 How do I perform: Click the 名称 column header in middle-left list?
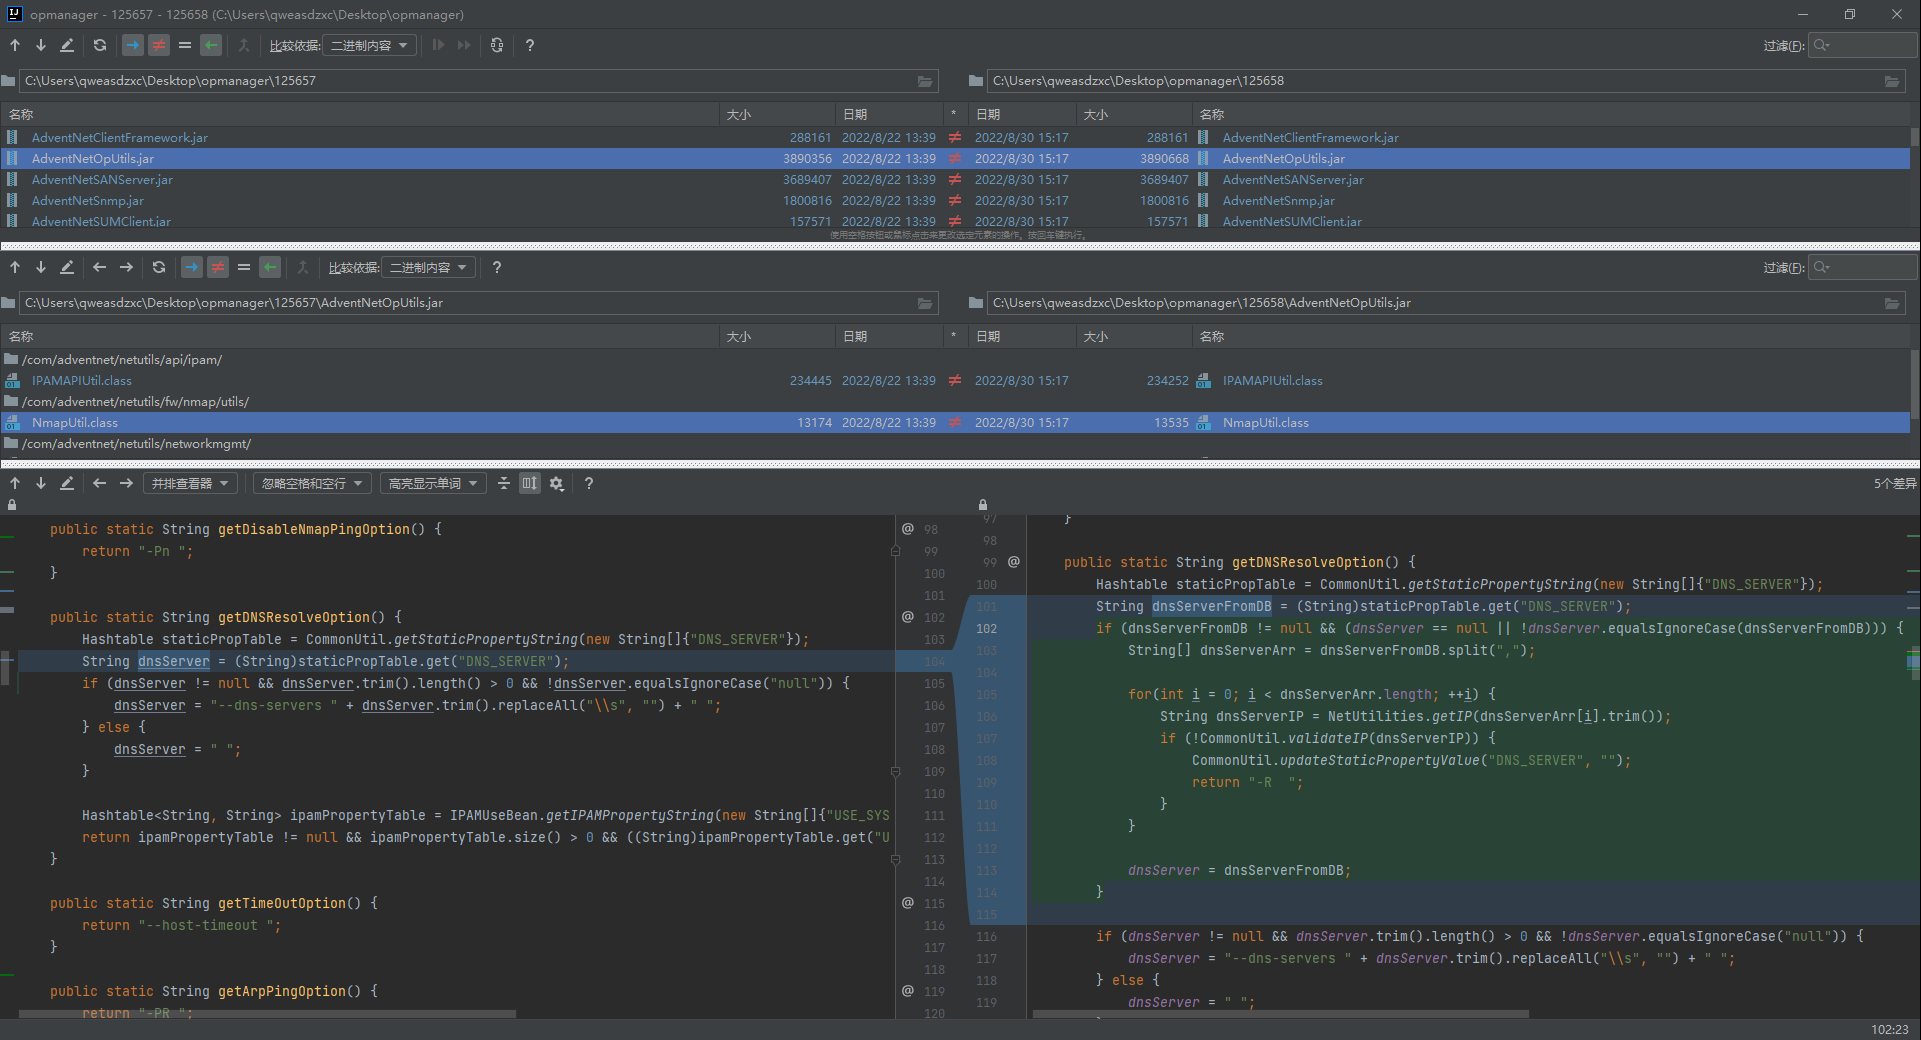pyautogui.click(x=21, y=337)
